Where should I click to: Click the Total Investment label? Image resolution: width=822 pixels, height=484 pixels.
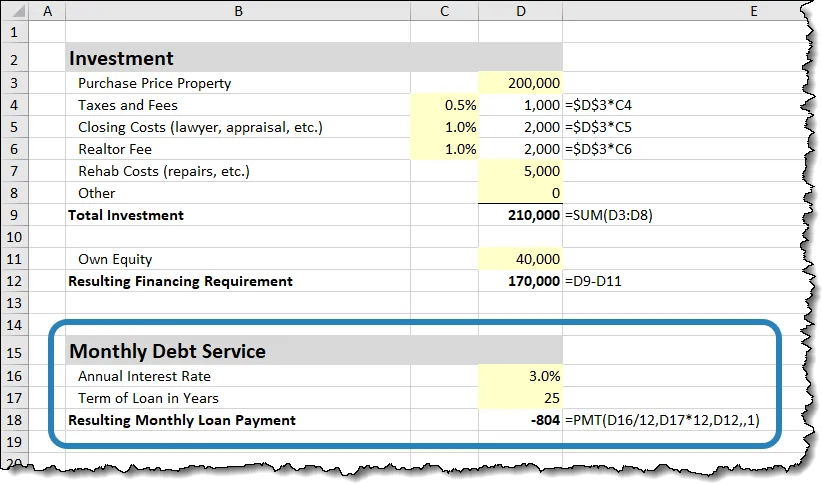(126, 215)
